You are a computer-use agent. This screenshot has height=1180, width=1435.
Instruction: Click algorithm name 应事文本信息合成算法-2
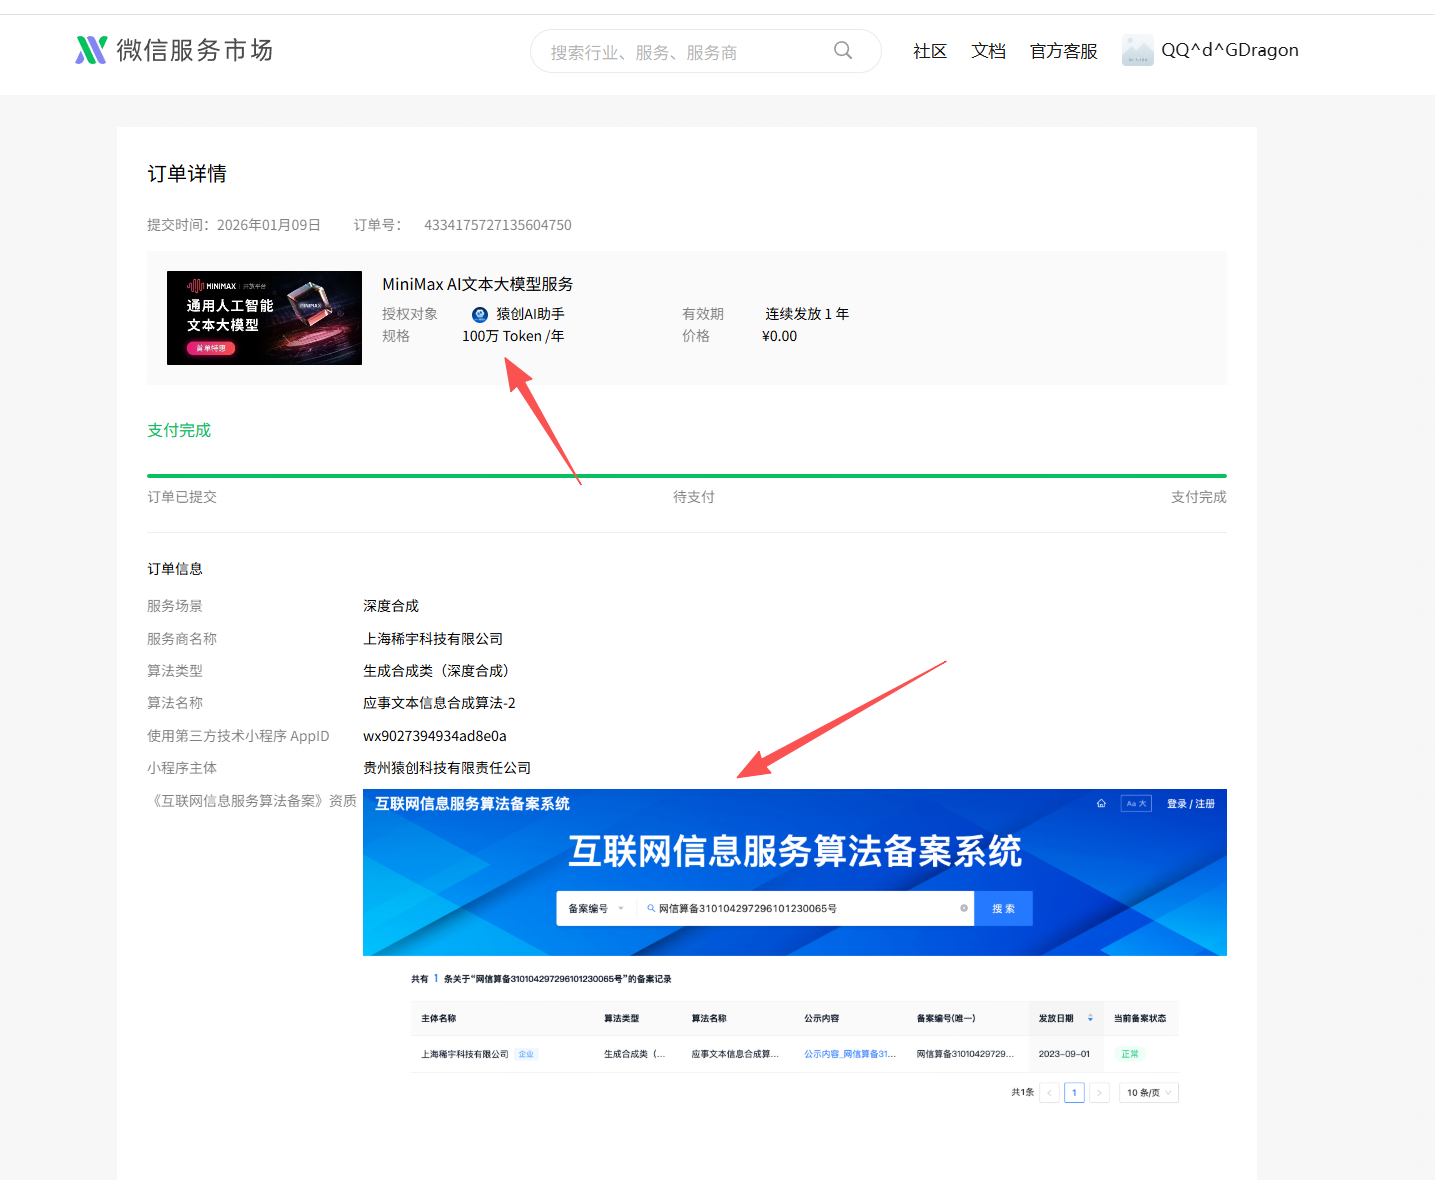pos(439,703)
